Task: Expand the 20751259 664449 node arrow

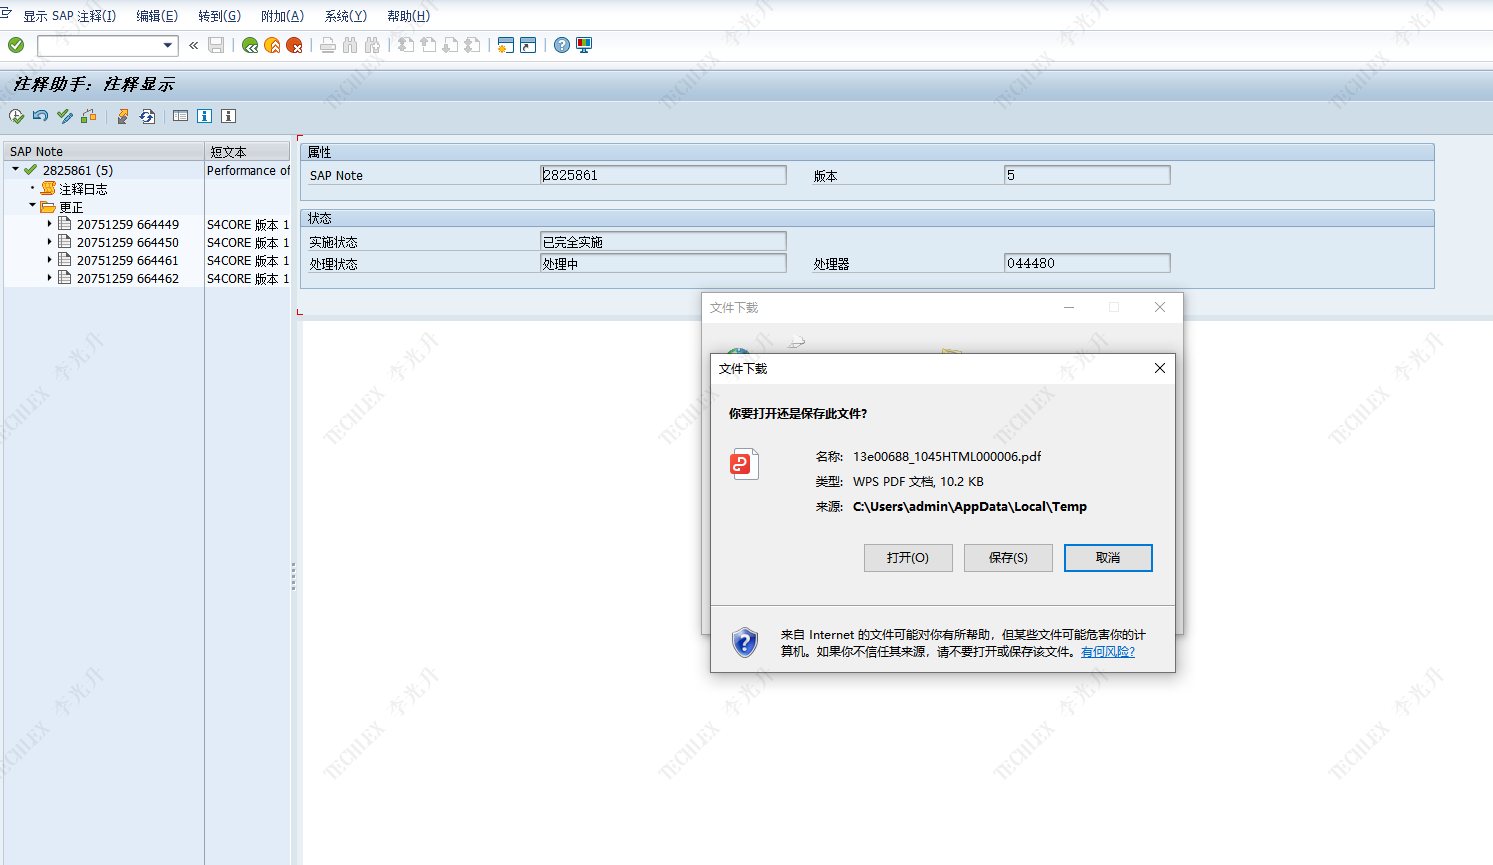Action: click(49, 224)
